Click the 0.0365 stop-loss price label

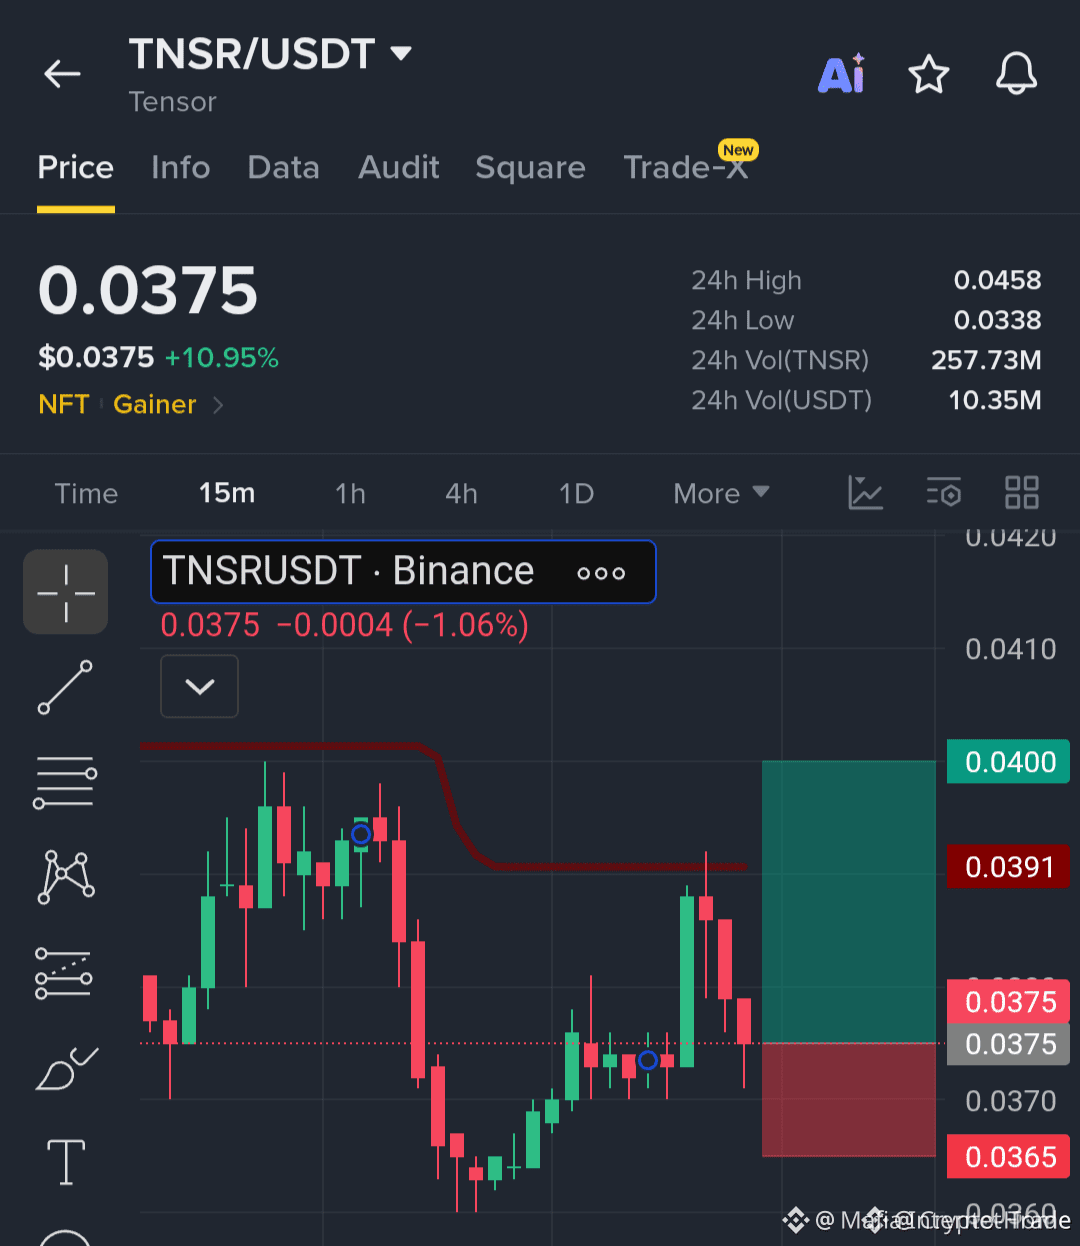1009,1157
